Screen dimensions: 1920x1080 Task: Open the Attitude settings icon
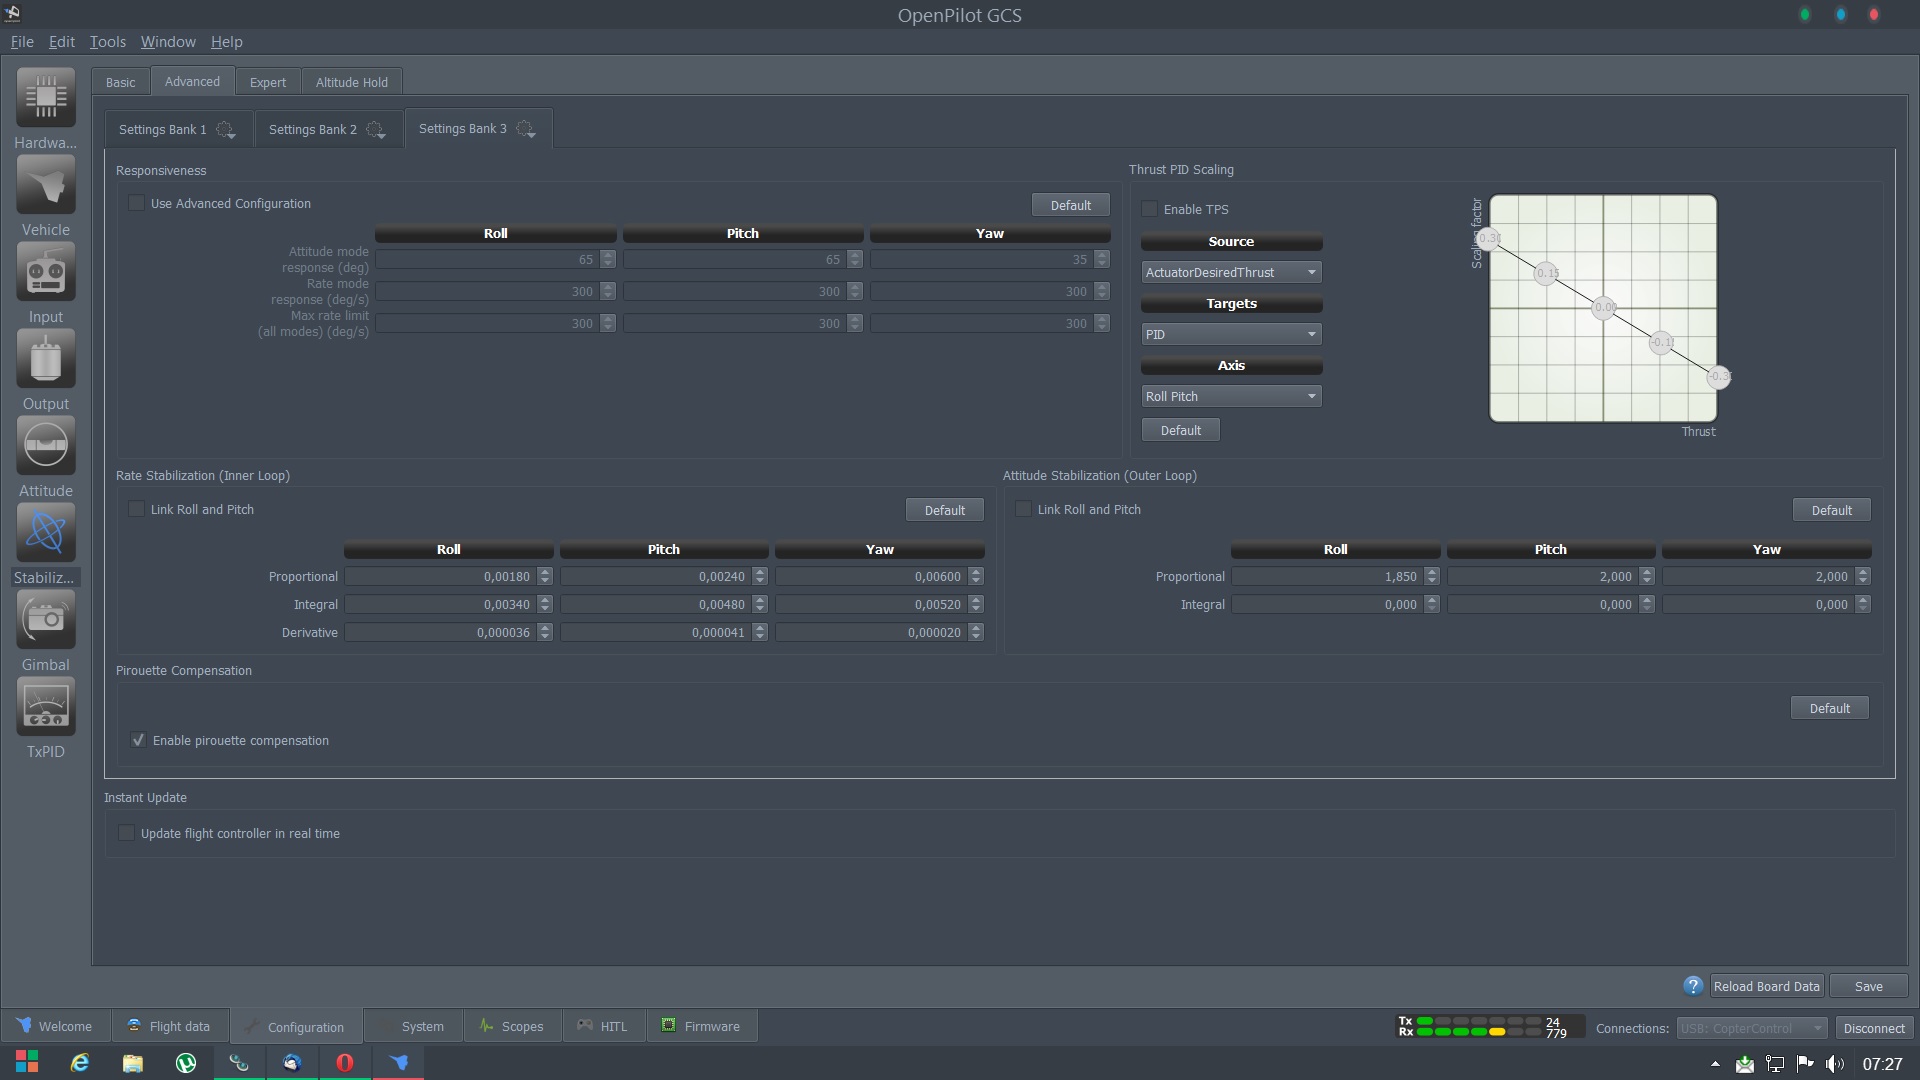(x=46, y=446)
